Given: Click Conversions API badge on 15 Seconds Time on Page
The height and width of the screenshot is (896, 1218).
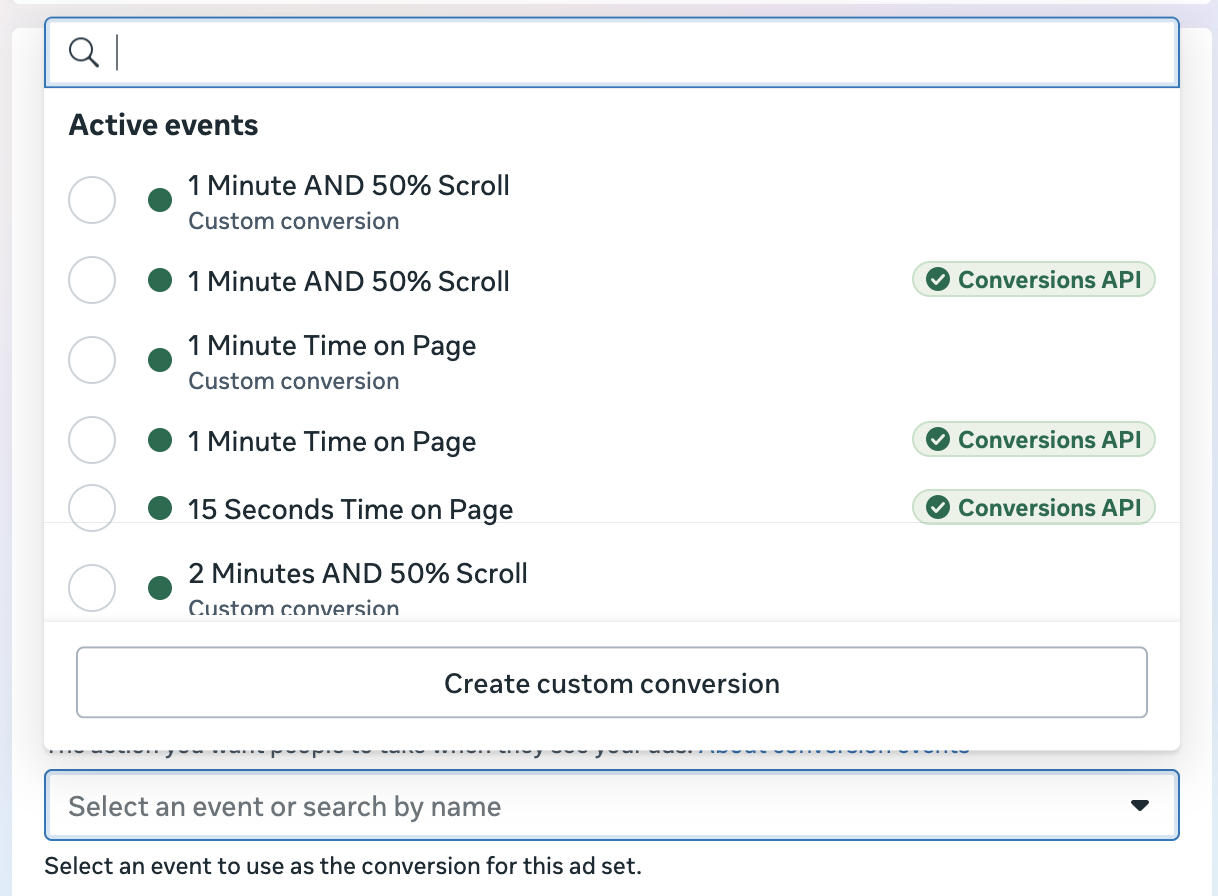Looking at the screenshot, I should 1033,507.
